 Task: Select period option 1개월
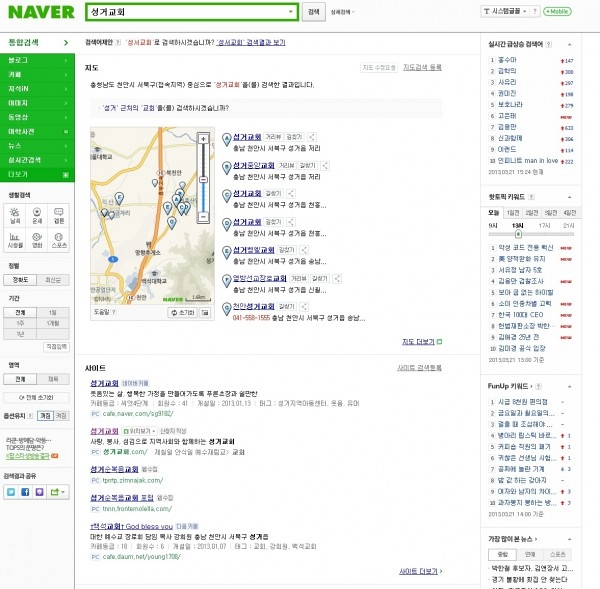pos(53,323)
